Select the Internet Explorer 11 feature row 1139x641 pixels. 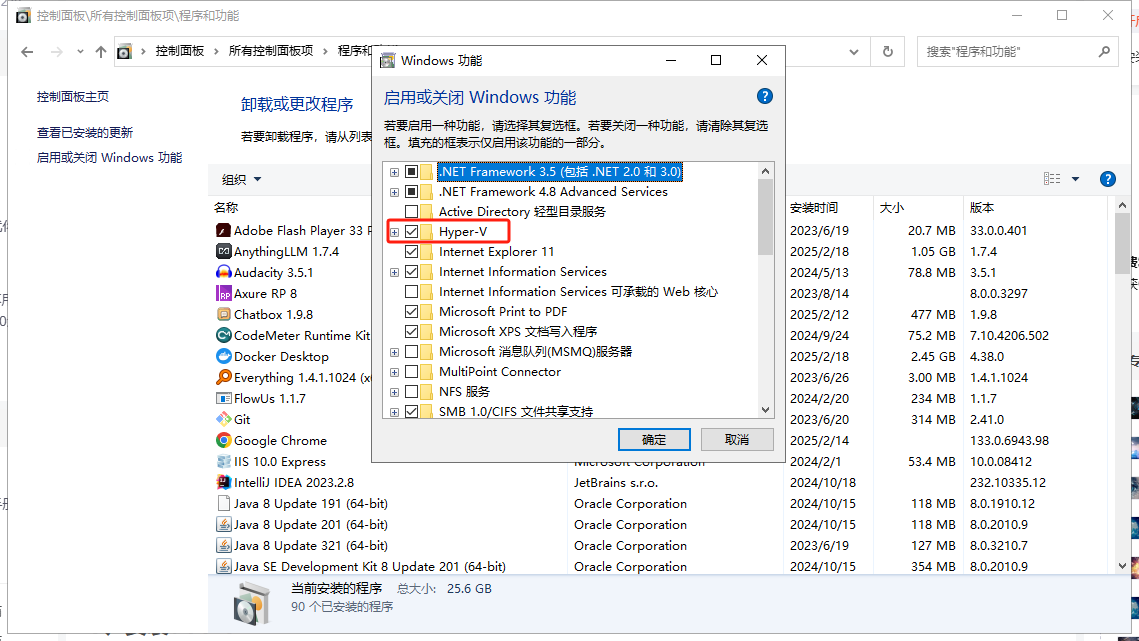click(496, 251)
